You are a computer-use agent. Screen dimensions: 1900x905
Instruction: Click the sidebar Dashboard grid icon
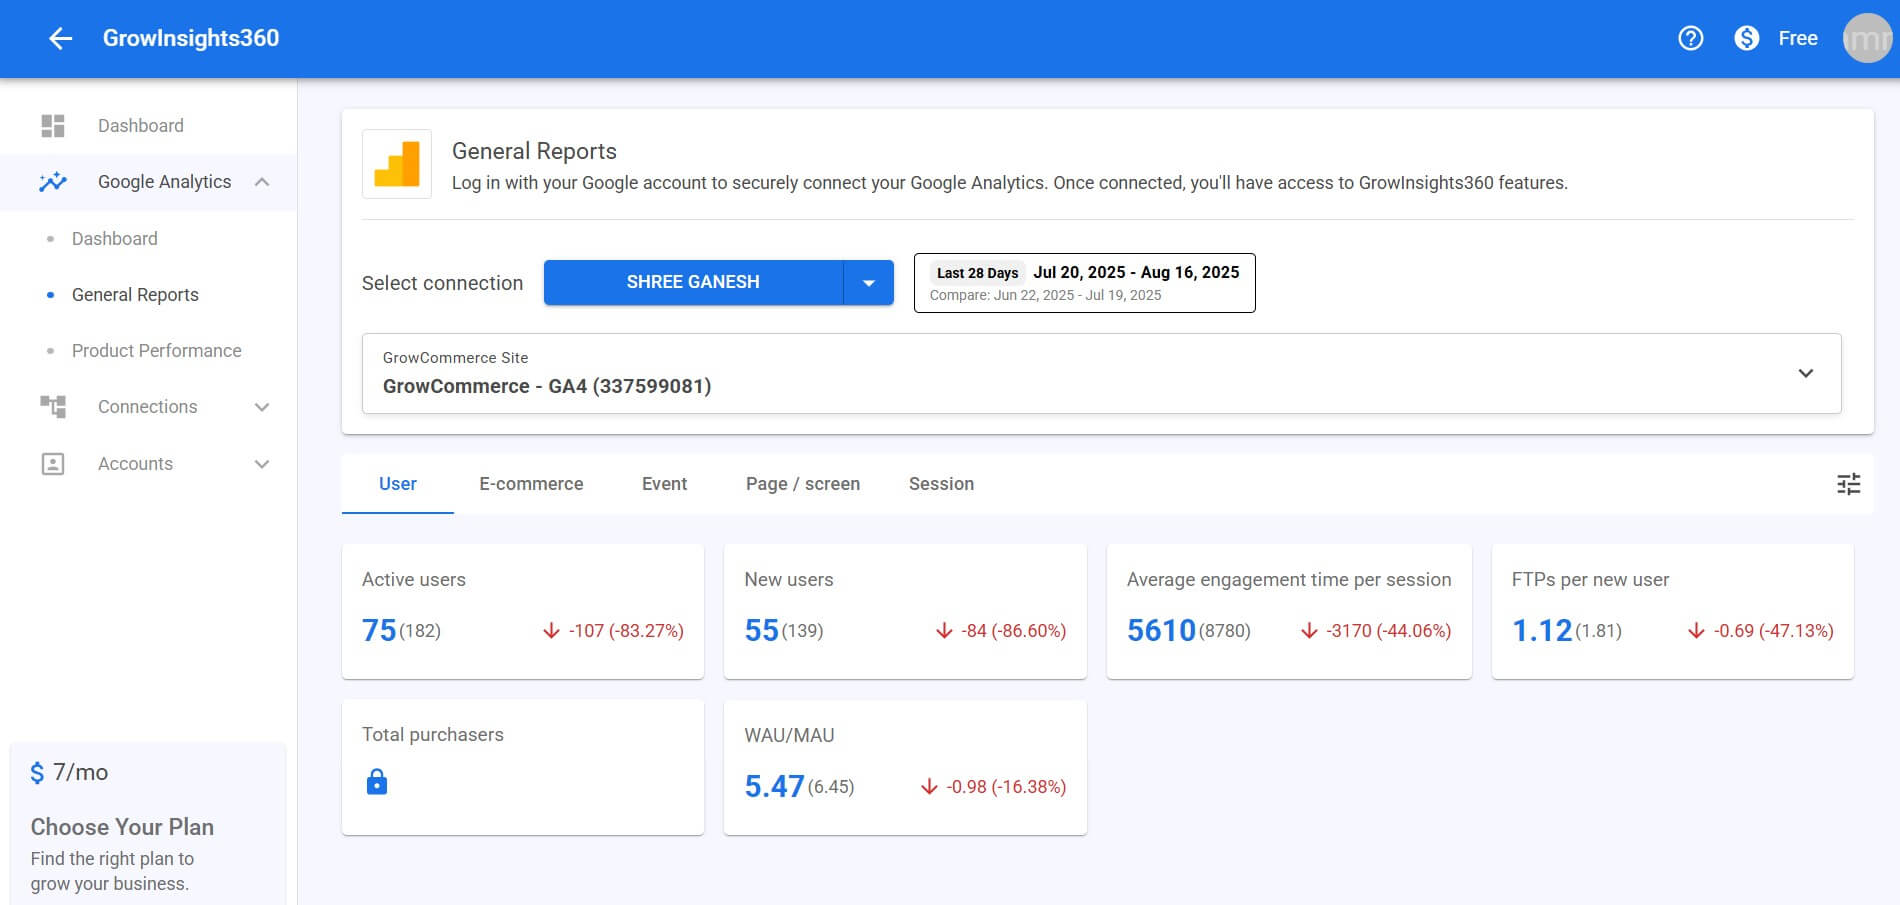(x=53, y=126)
